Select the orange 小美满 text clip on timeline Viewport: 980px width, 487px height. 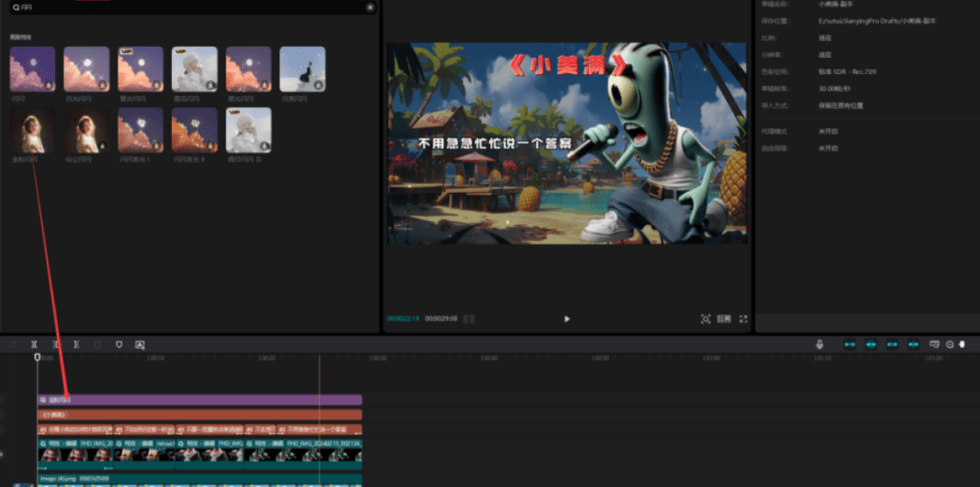pos(200,414)
